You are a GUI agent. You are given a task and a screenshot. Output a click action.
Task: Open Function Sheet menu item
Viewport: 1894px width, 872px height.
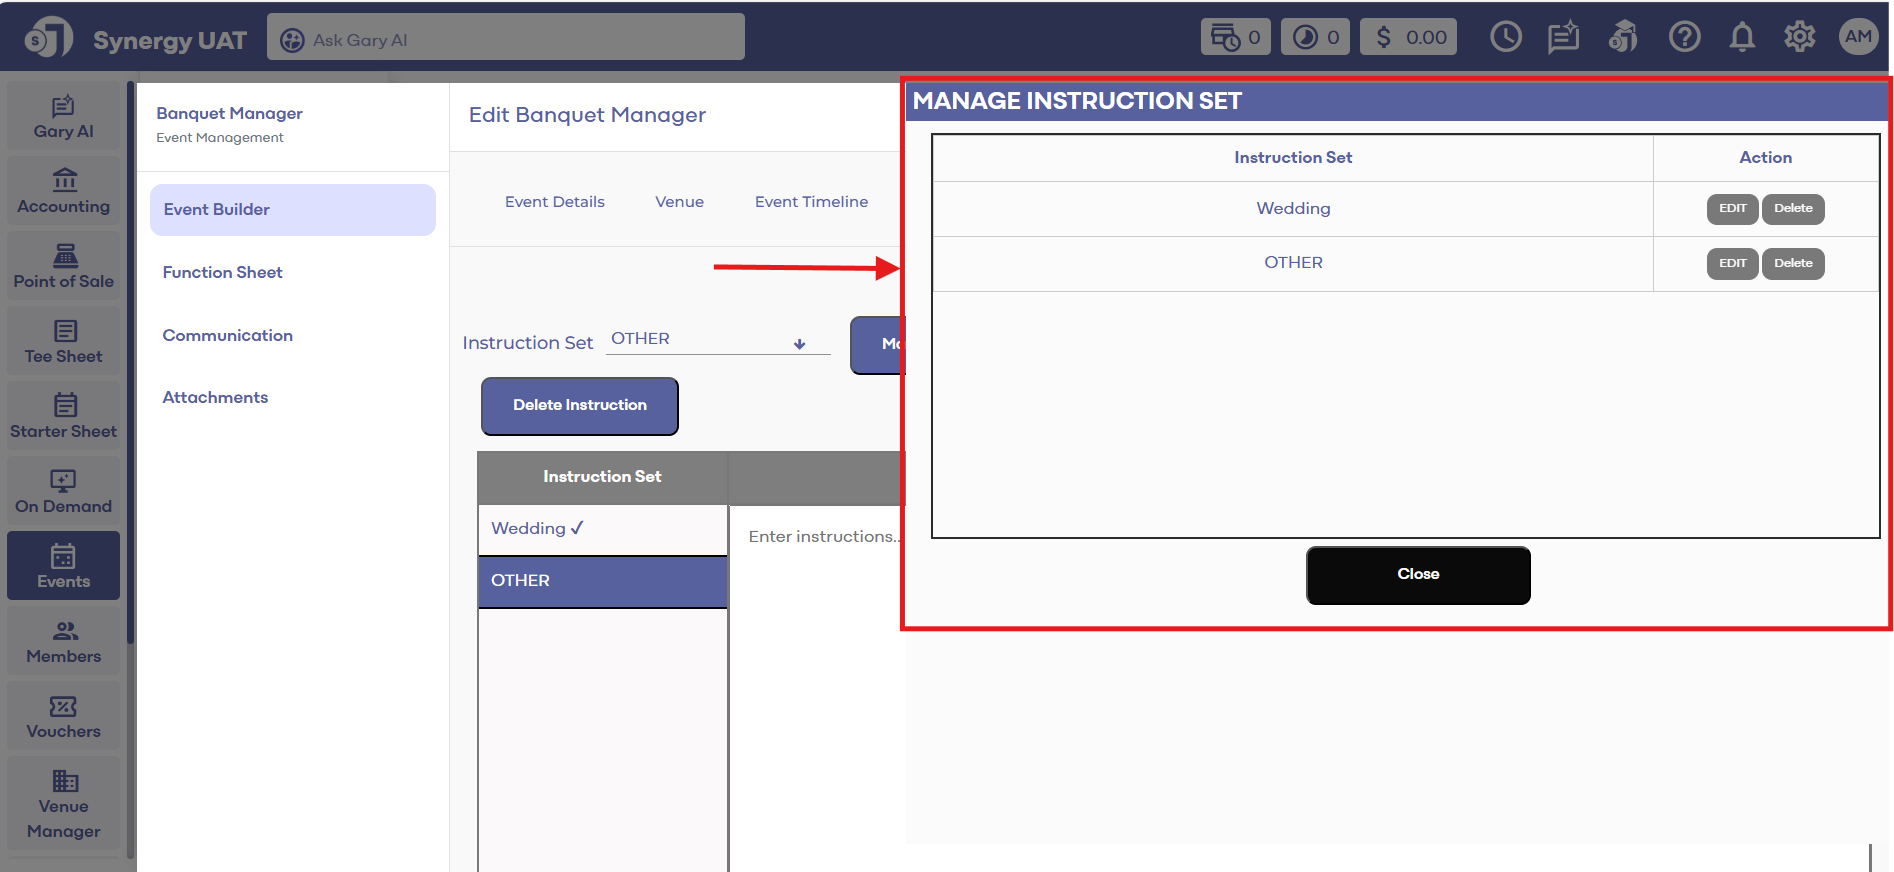(x=222, y=272)
